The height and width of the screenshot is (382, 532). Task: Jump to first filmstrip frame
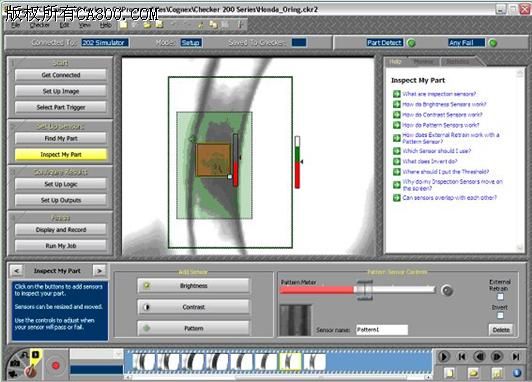461,357
